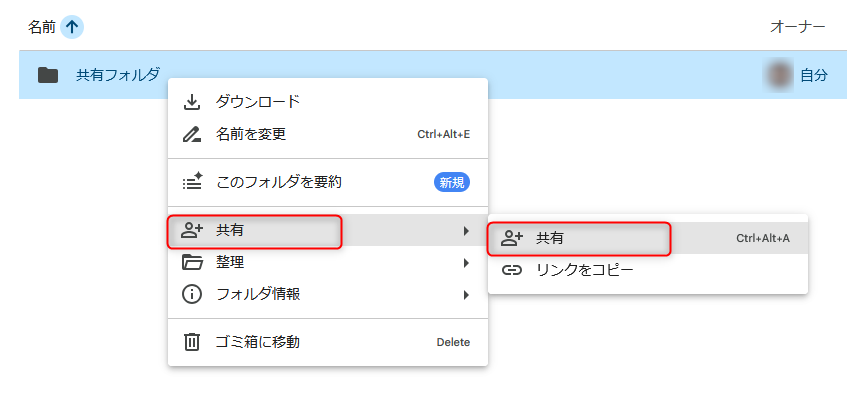This screenshot has width=847, height=414.
Task: Expand the 共有 submenu arrow
Action: pos(465,231)
